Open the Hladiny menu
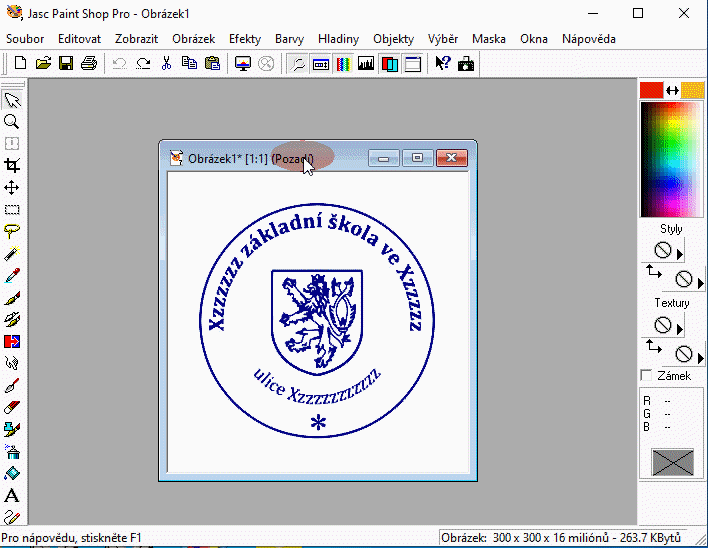The image size is (708, 548). (x=338, y=39)
